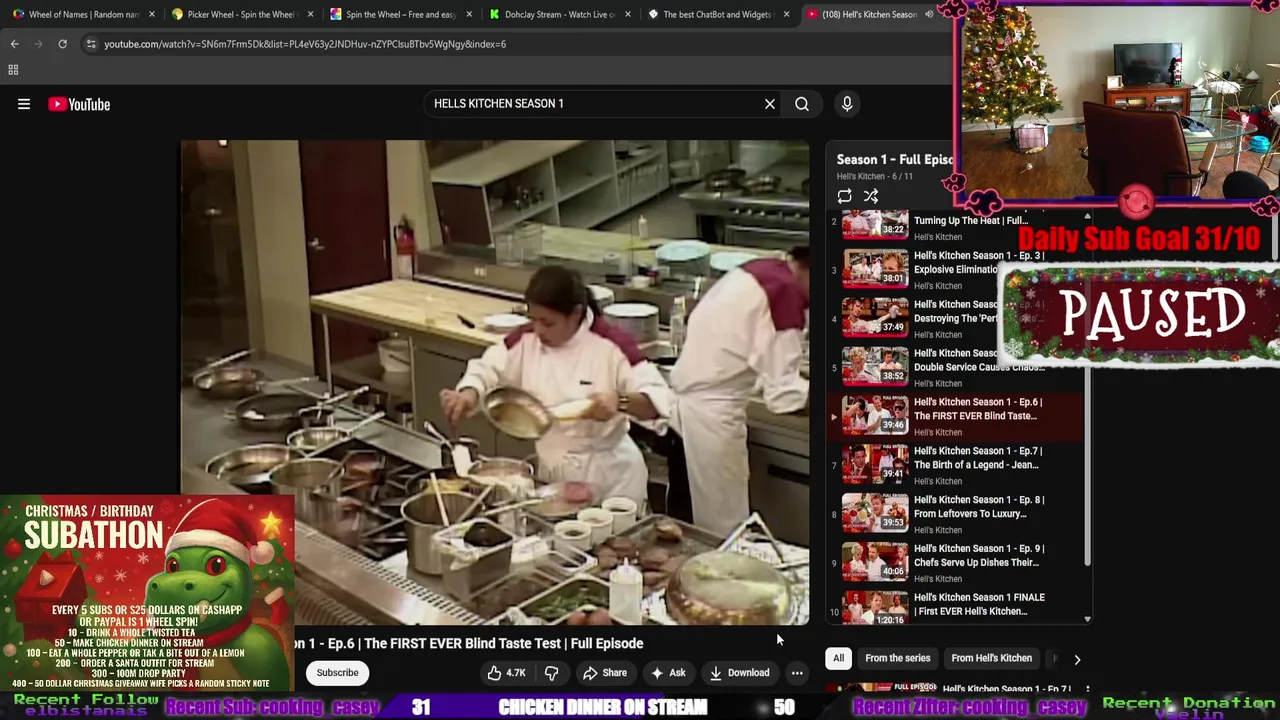This screenshot has height=720, width=1280.
Task: Ask about this video
Action: coord(668,673)
